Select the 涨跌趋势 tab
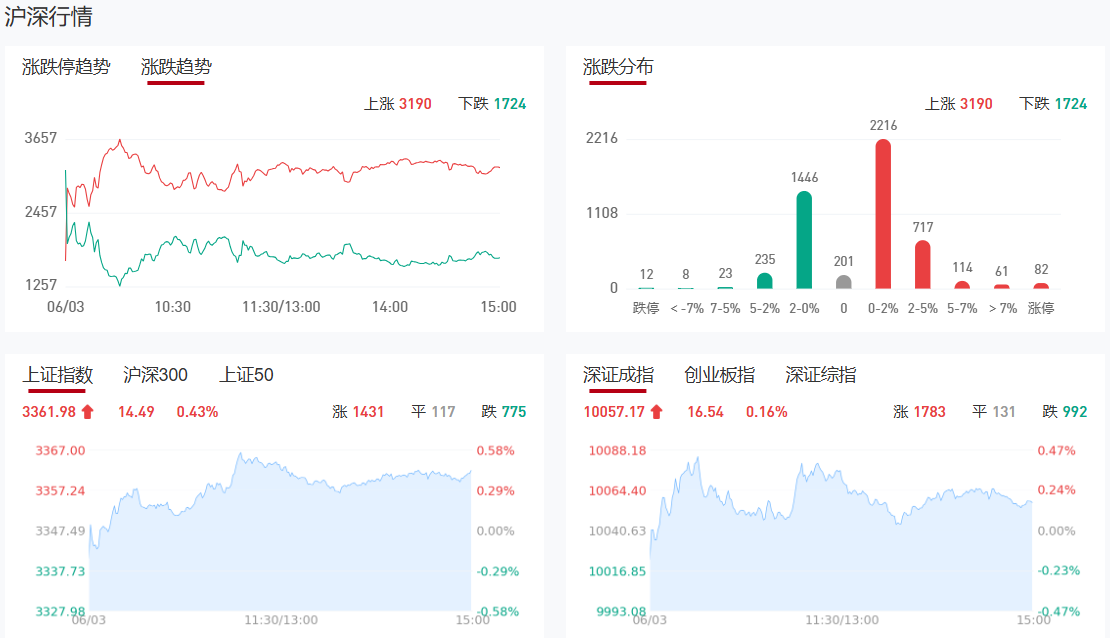The image size is (1110, 638). point(176,68)
